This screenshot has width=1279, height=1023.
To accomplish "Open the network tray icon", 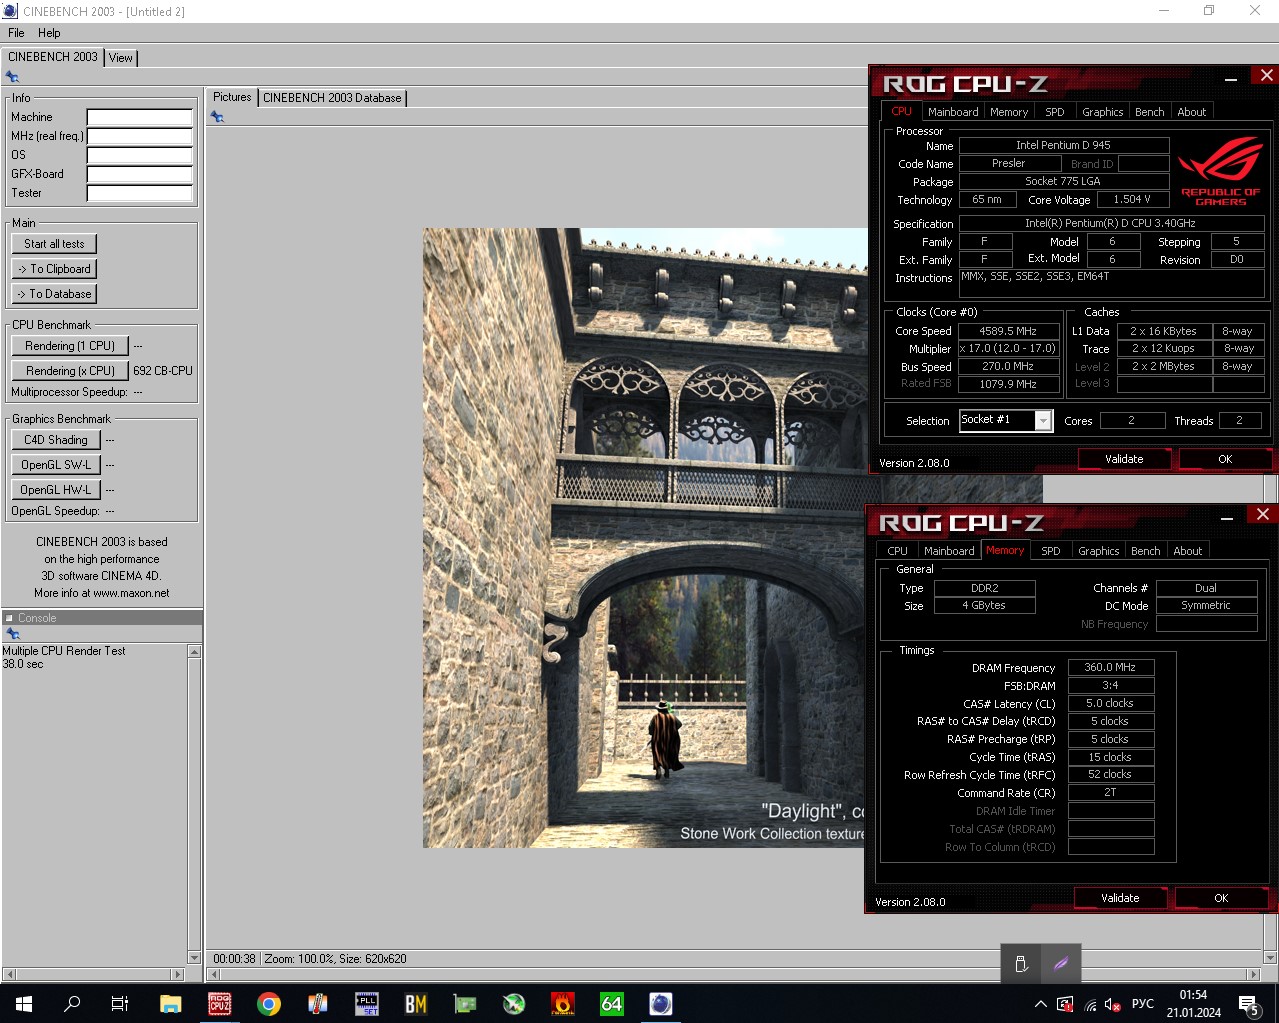I will click(1091, 1004).
